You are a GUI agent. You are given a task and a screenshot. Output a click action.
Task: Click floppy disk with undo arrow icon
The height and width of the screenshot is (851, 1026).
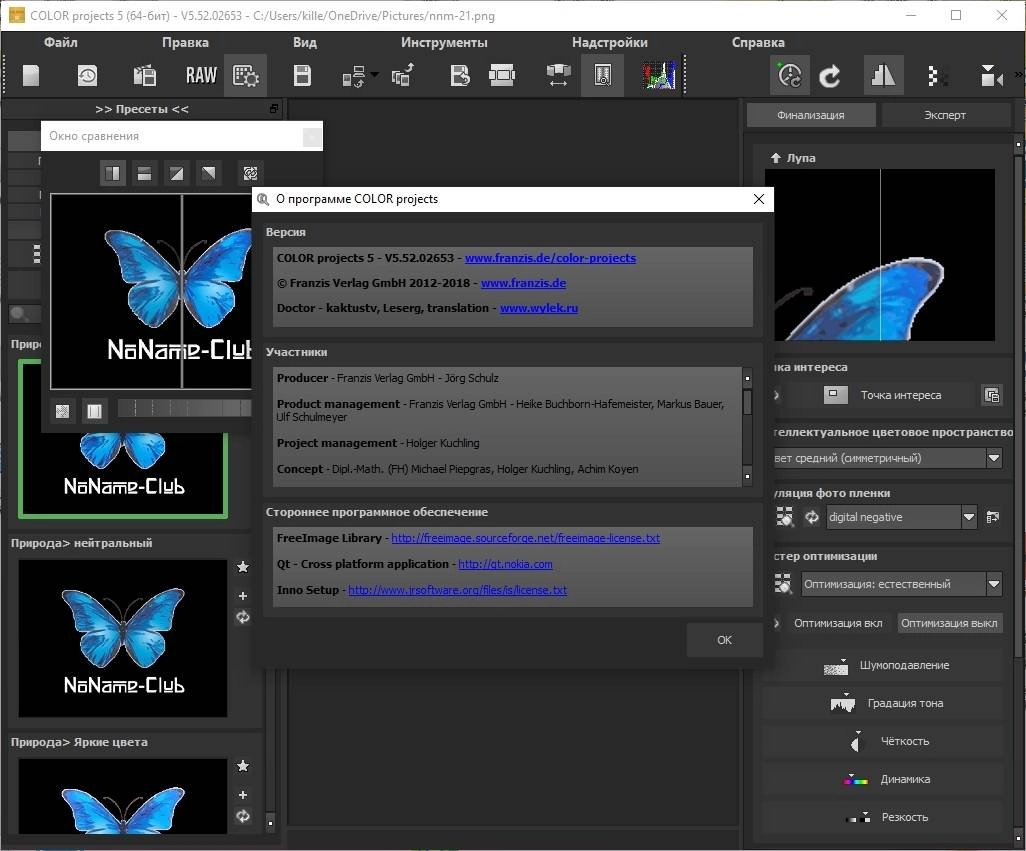[460, 76]
